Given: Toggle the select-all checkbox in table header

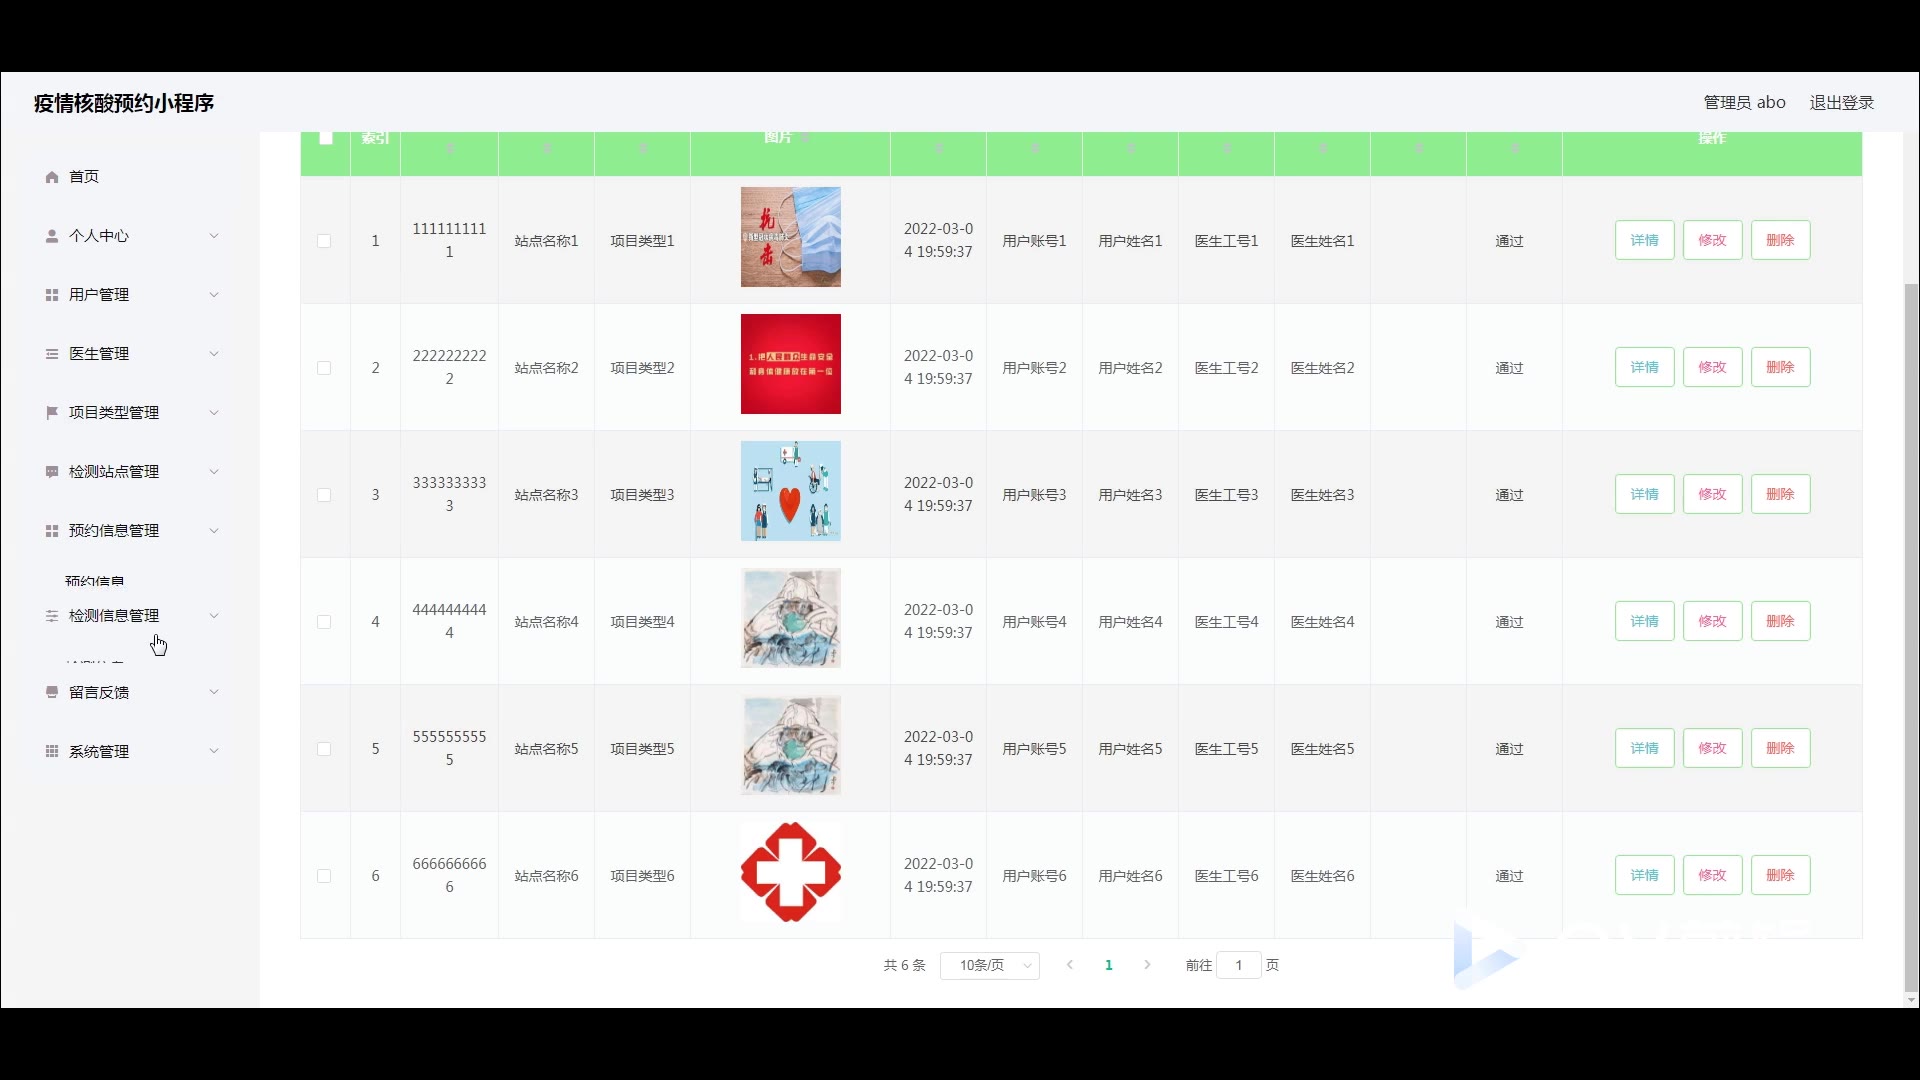Looking at the screenshot, I should click(326, 138).
